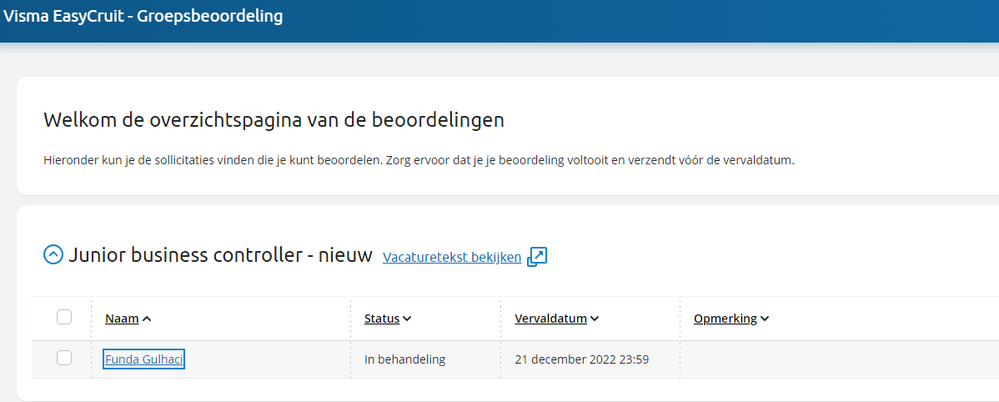
Task: Open the Vacaturetekst bekijken link
Action: pyautogui.click(x=452, y=257)
